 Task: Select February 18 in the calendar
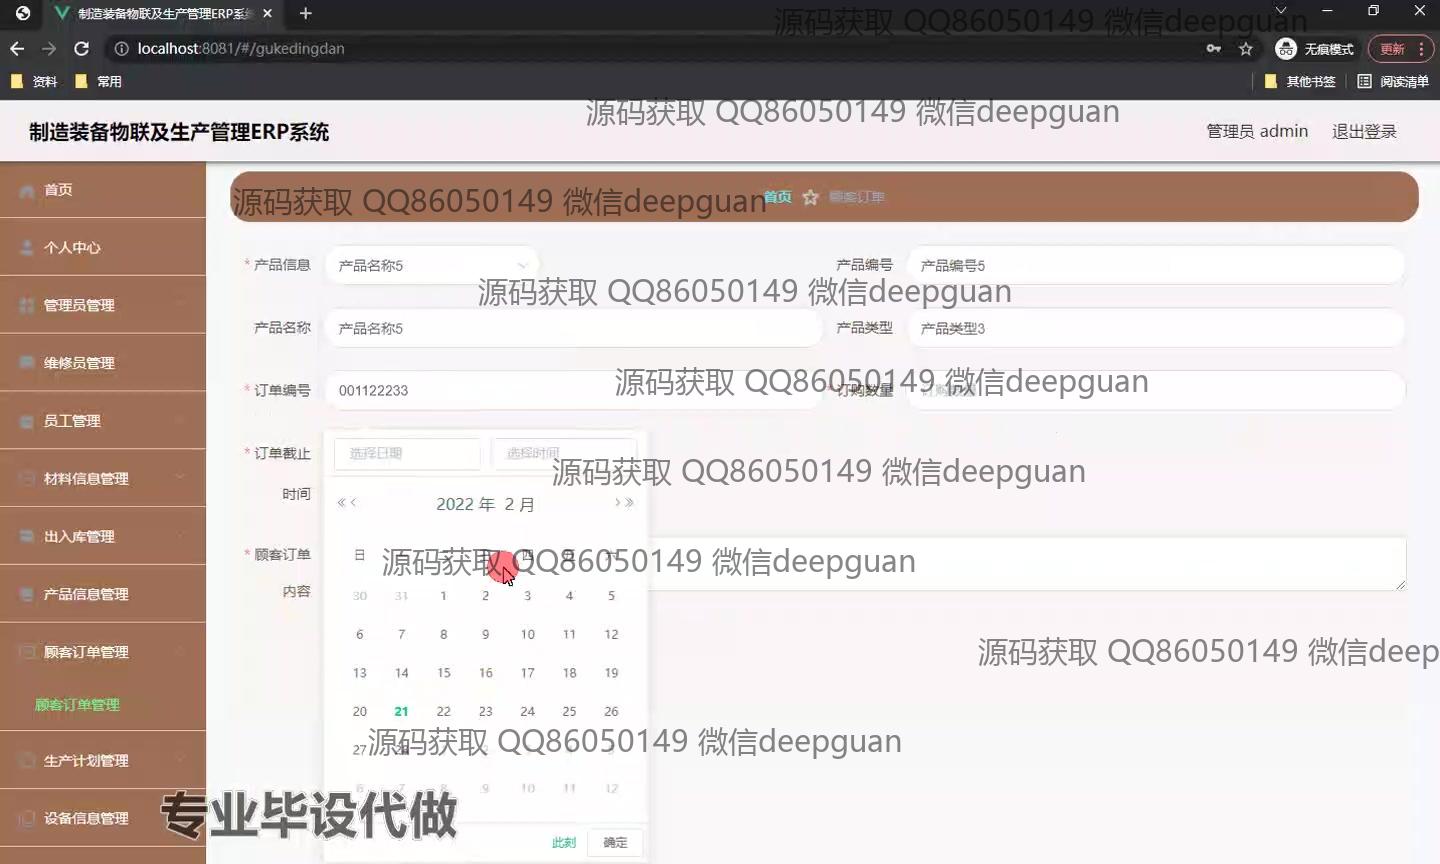[x=569, y=673]
